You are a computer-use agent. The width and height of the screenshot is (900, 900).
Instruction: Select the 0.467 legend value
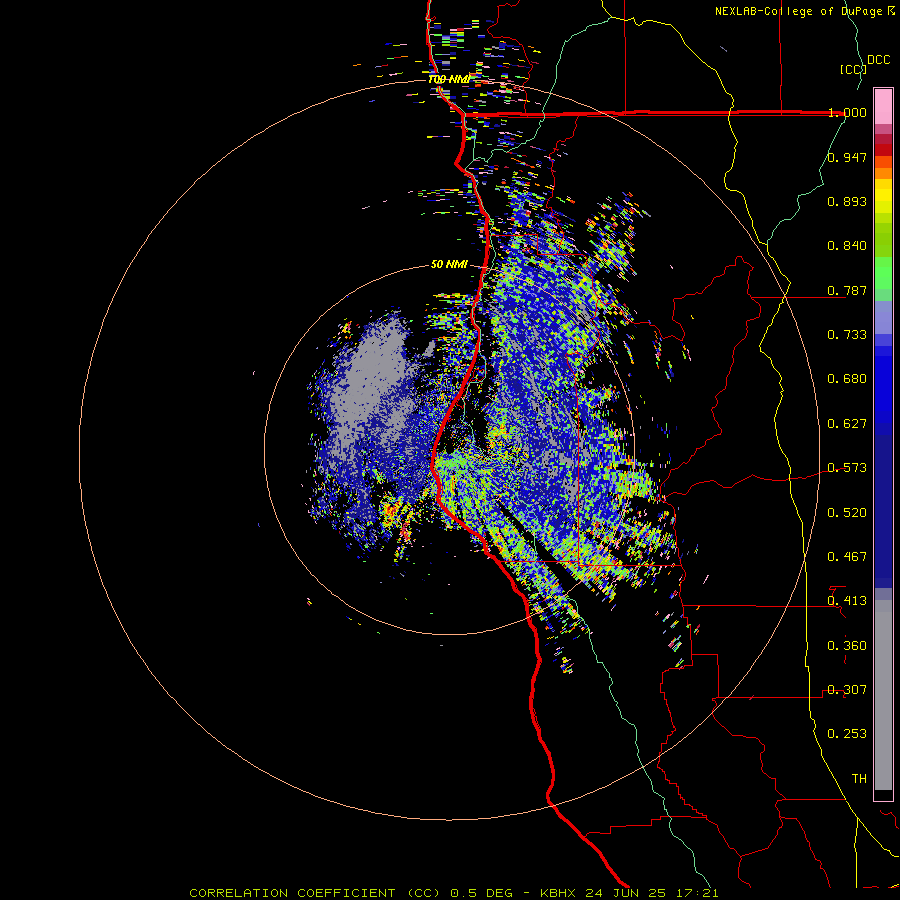[x=847, y=557]
